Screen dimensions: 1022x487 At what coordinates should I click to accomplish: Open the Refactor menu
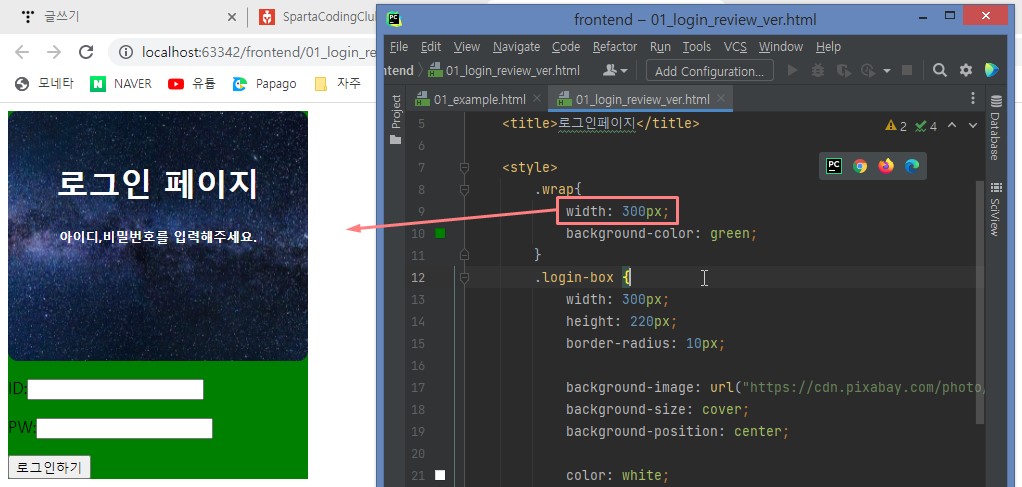point(615,47)
